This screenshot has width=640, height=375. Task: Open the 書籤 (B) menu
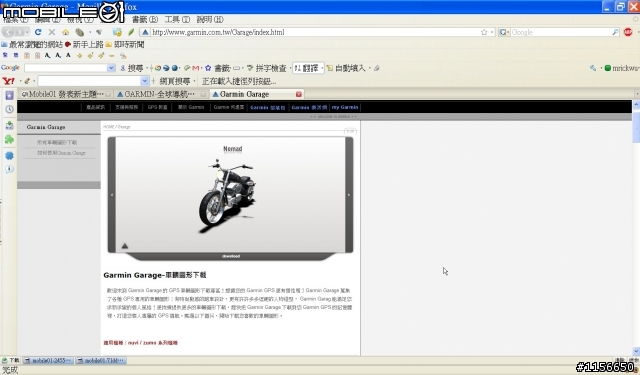click(x=145, y=20)
